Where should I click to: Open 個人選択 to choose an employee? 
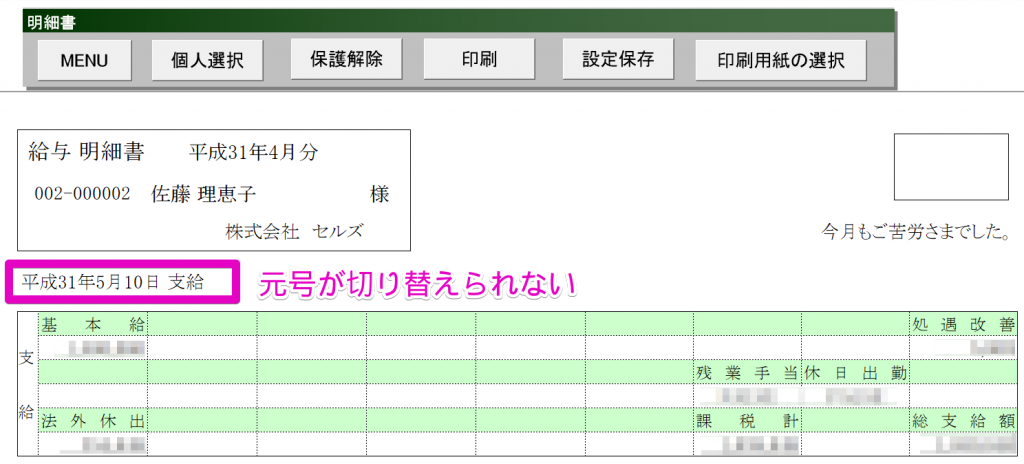[207, 60]
